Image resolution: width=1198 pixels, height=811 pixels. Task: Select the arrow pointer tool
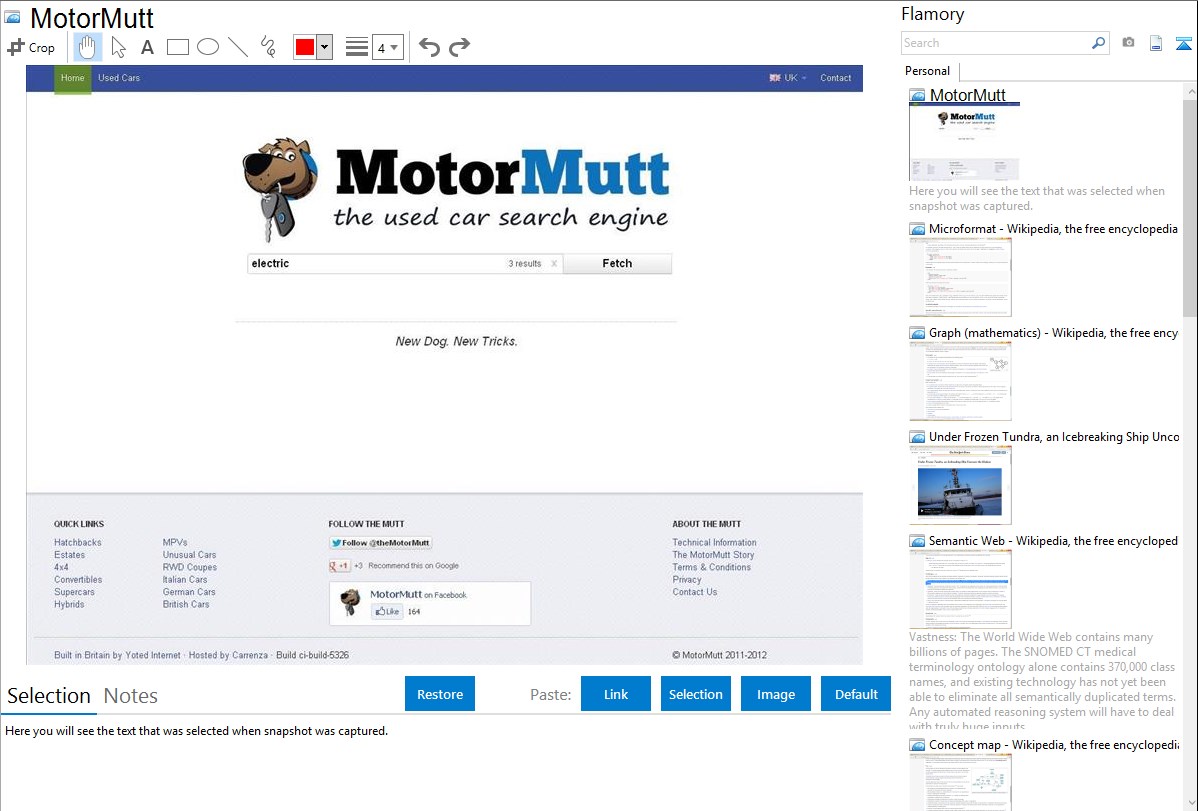[x=118, y=47]
